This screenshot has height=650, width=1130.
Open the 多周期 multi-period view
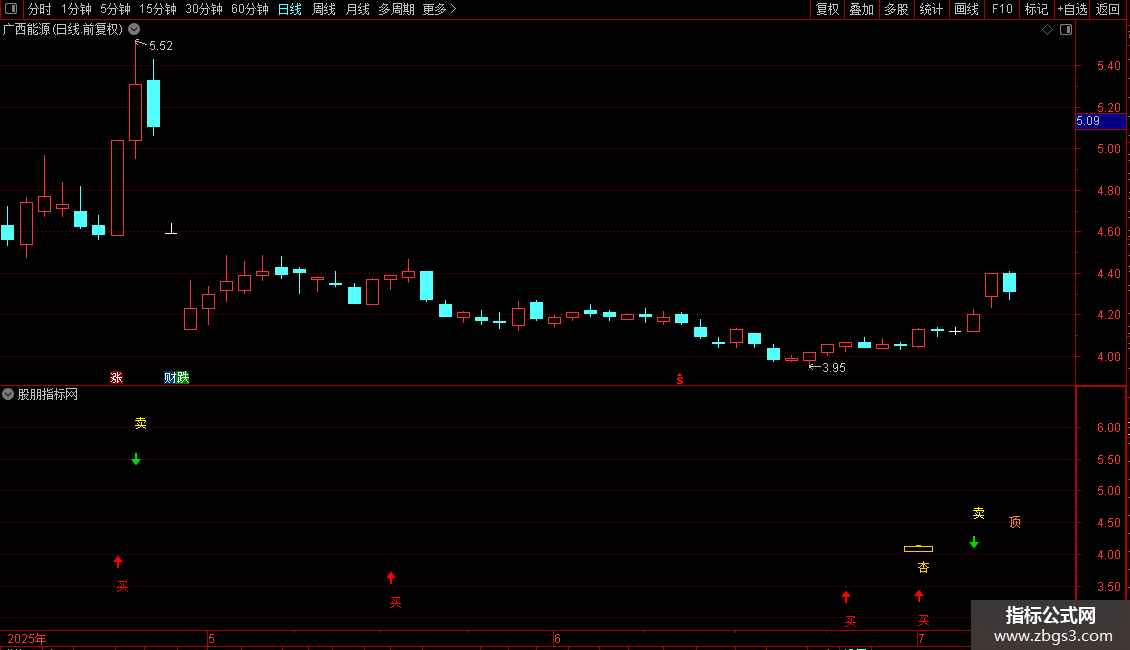(x=396, y=9)
